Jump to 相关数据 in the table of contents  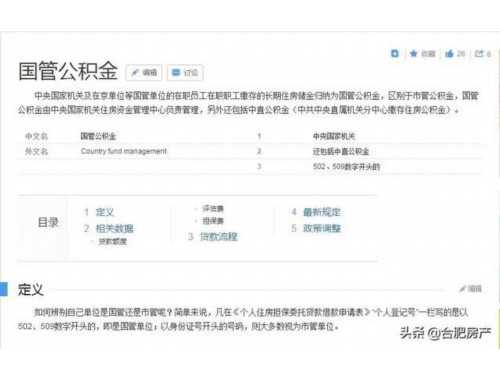coord(115,228)
